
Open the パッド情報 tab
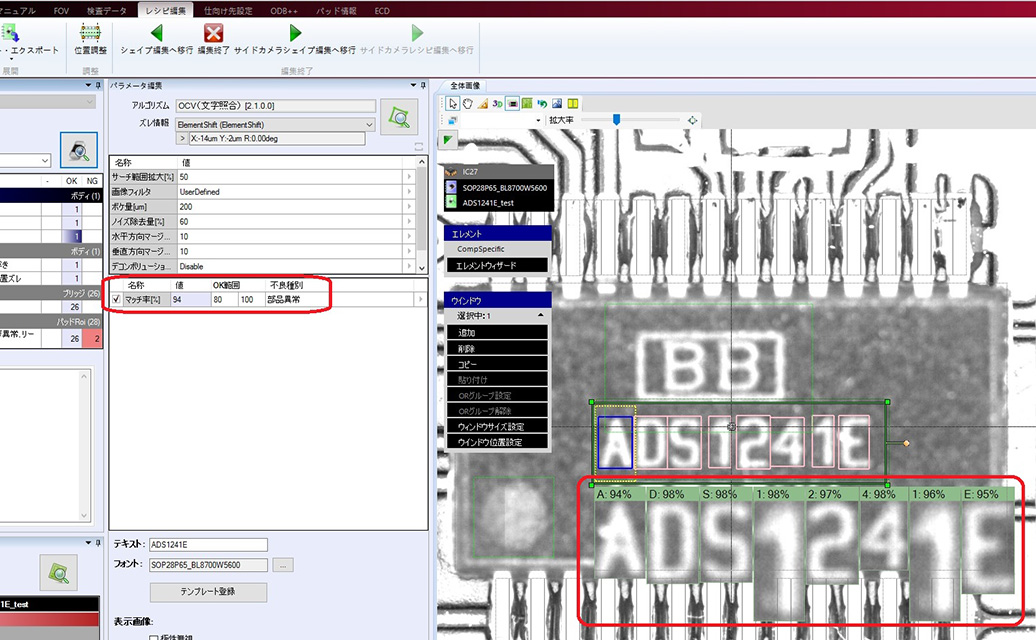point(336,11)
